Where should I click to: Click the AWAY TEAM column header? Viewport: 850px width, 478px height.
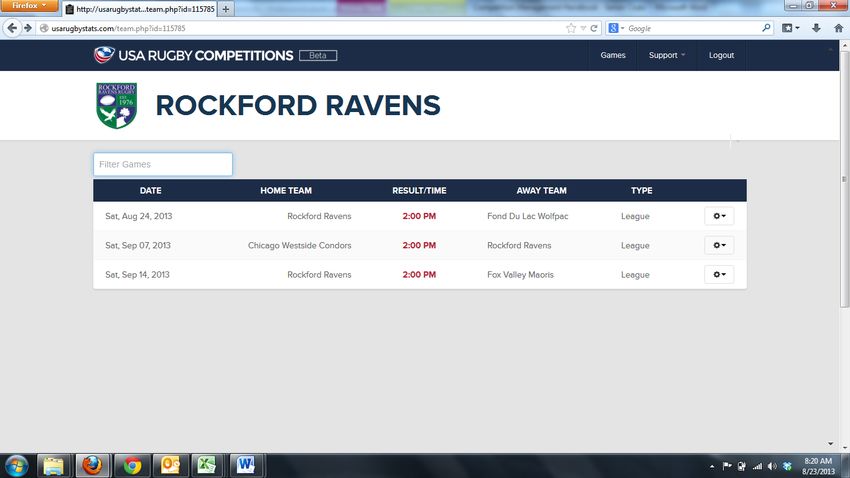coord(541,191)
